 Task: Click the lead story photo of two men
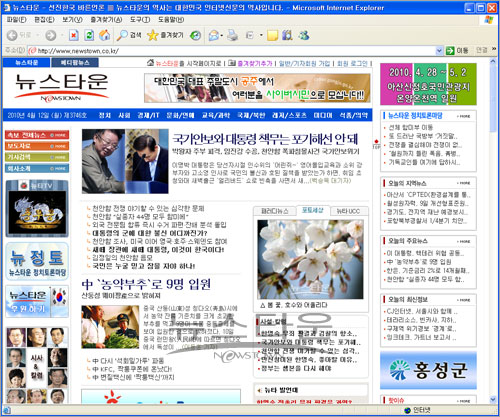(x=125, y=161)
